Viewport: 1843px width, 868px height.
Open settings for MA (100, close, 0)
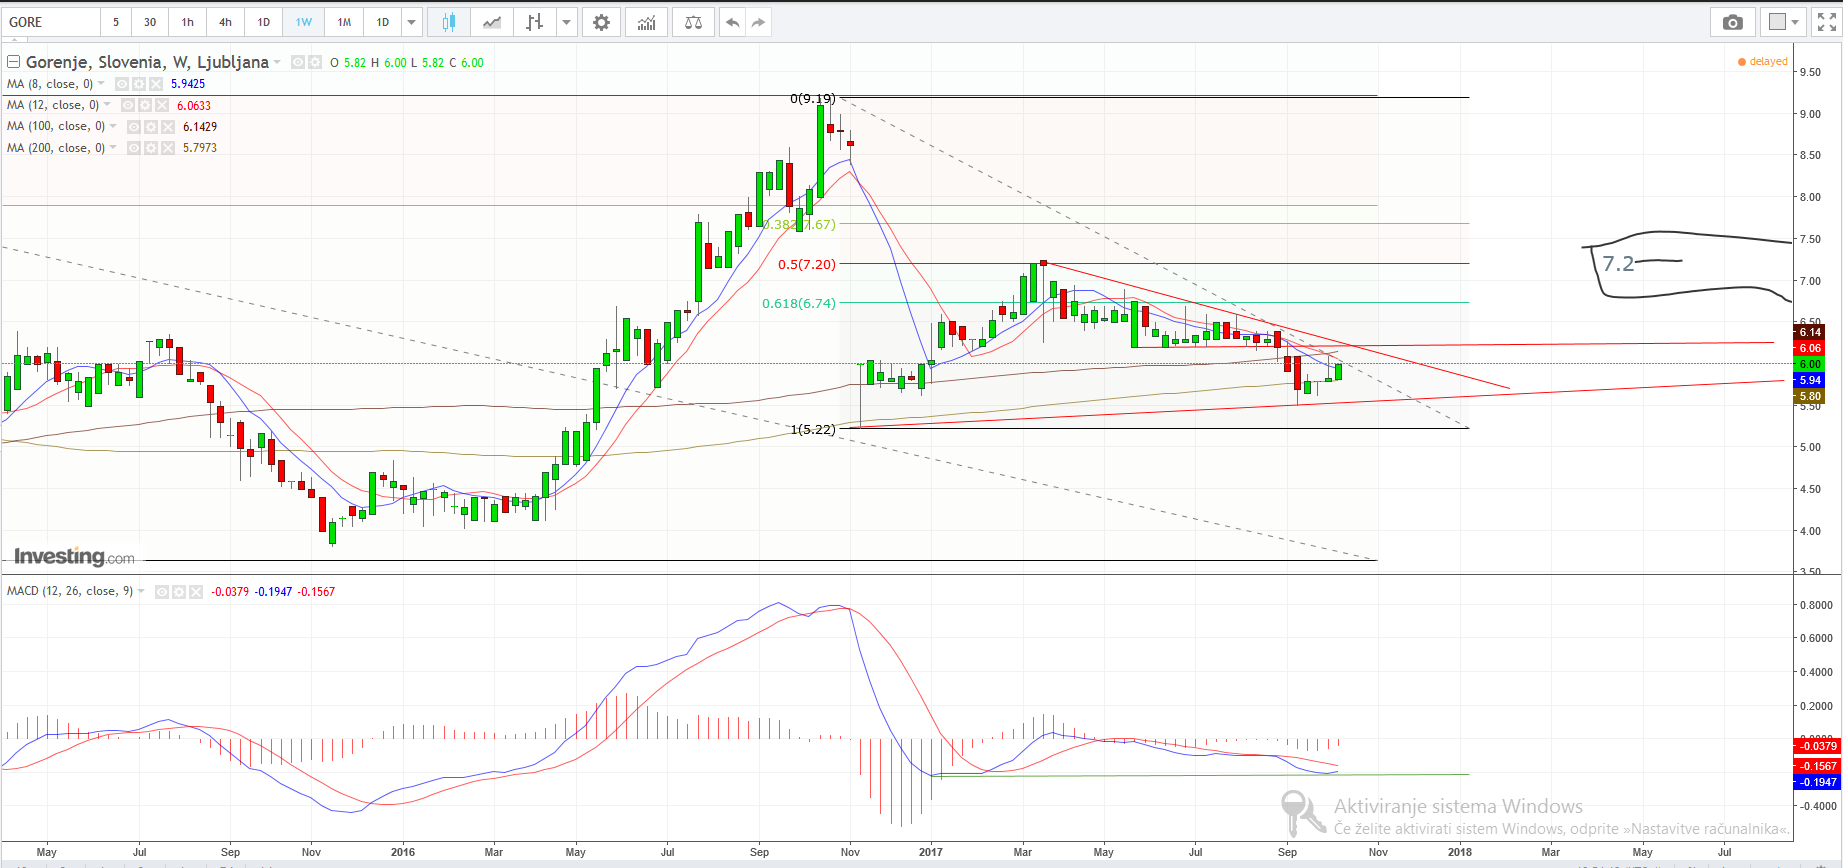pyautogui.click(x=151, y=127)
